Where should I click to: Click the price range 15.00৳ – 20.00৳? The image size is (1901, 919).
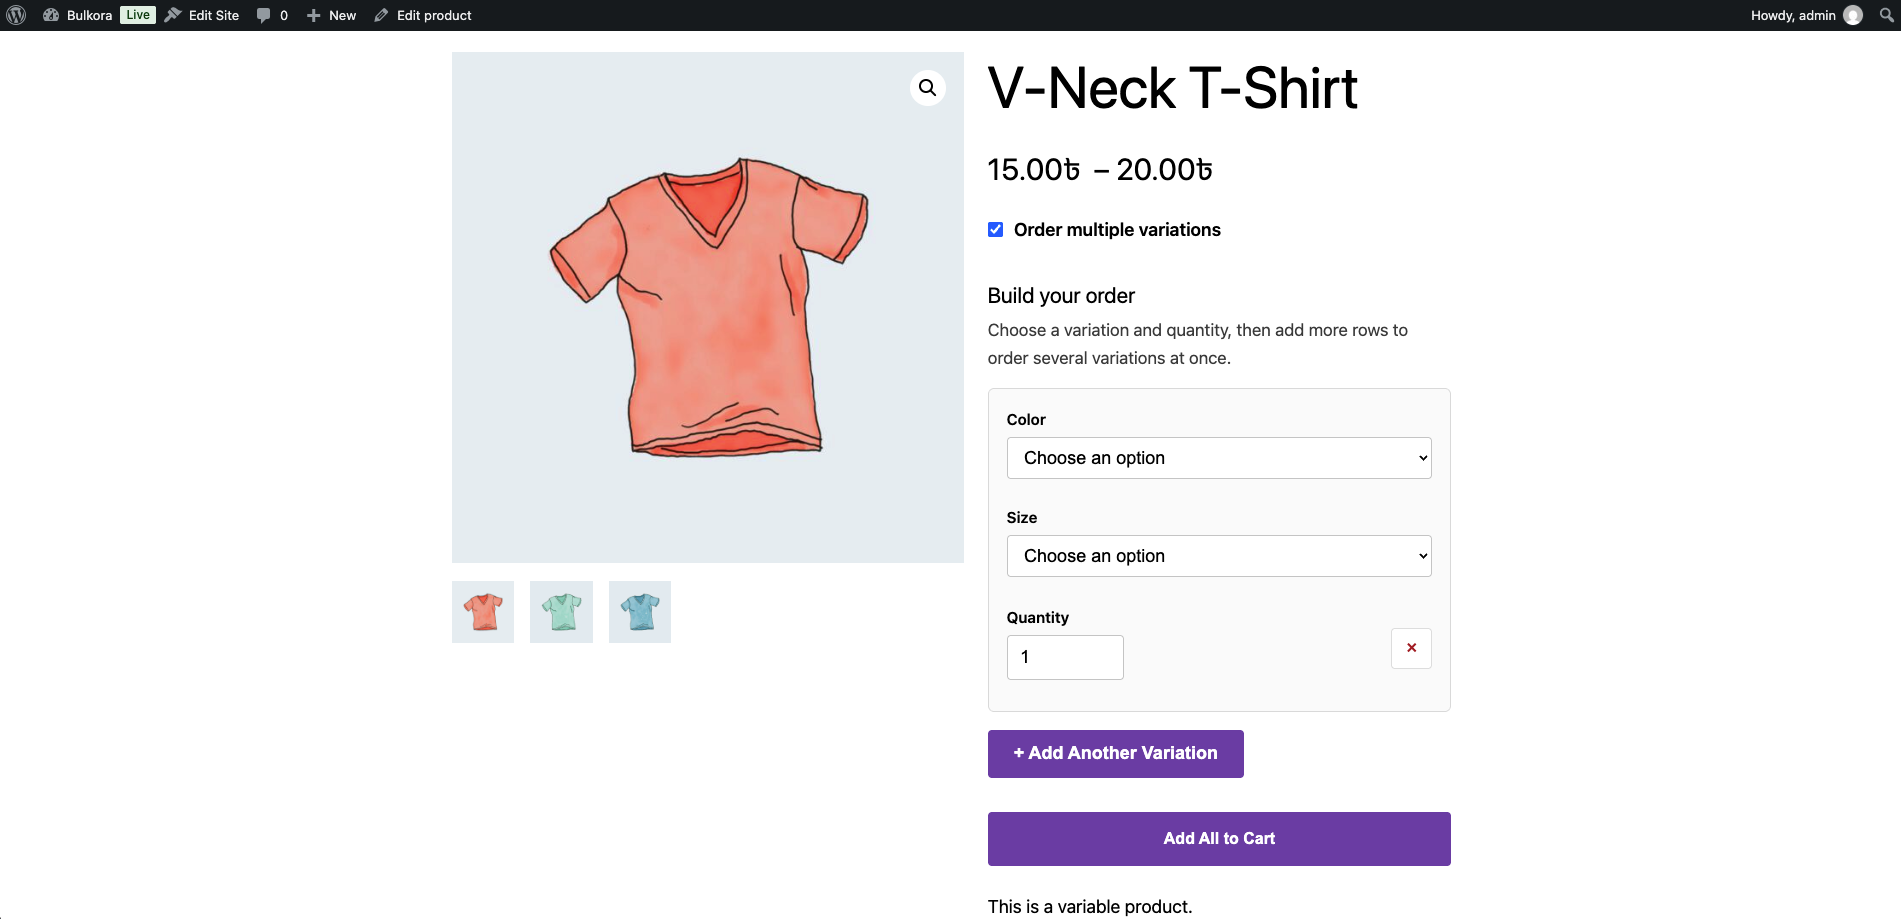pos(1100,170)
